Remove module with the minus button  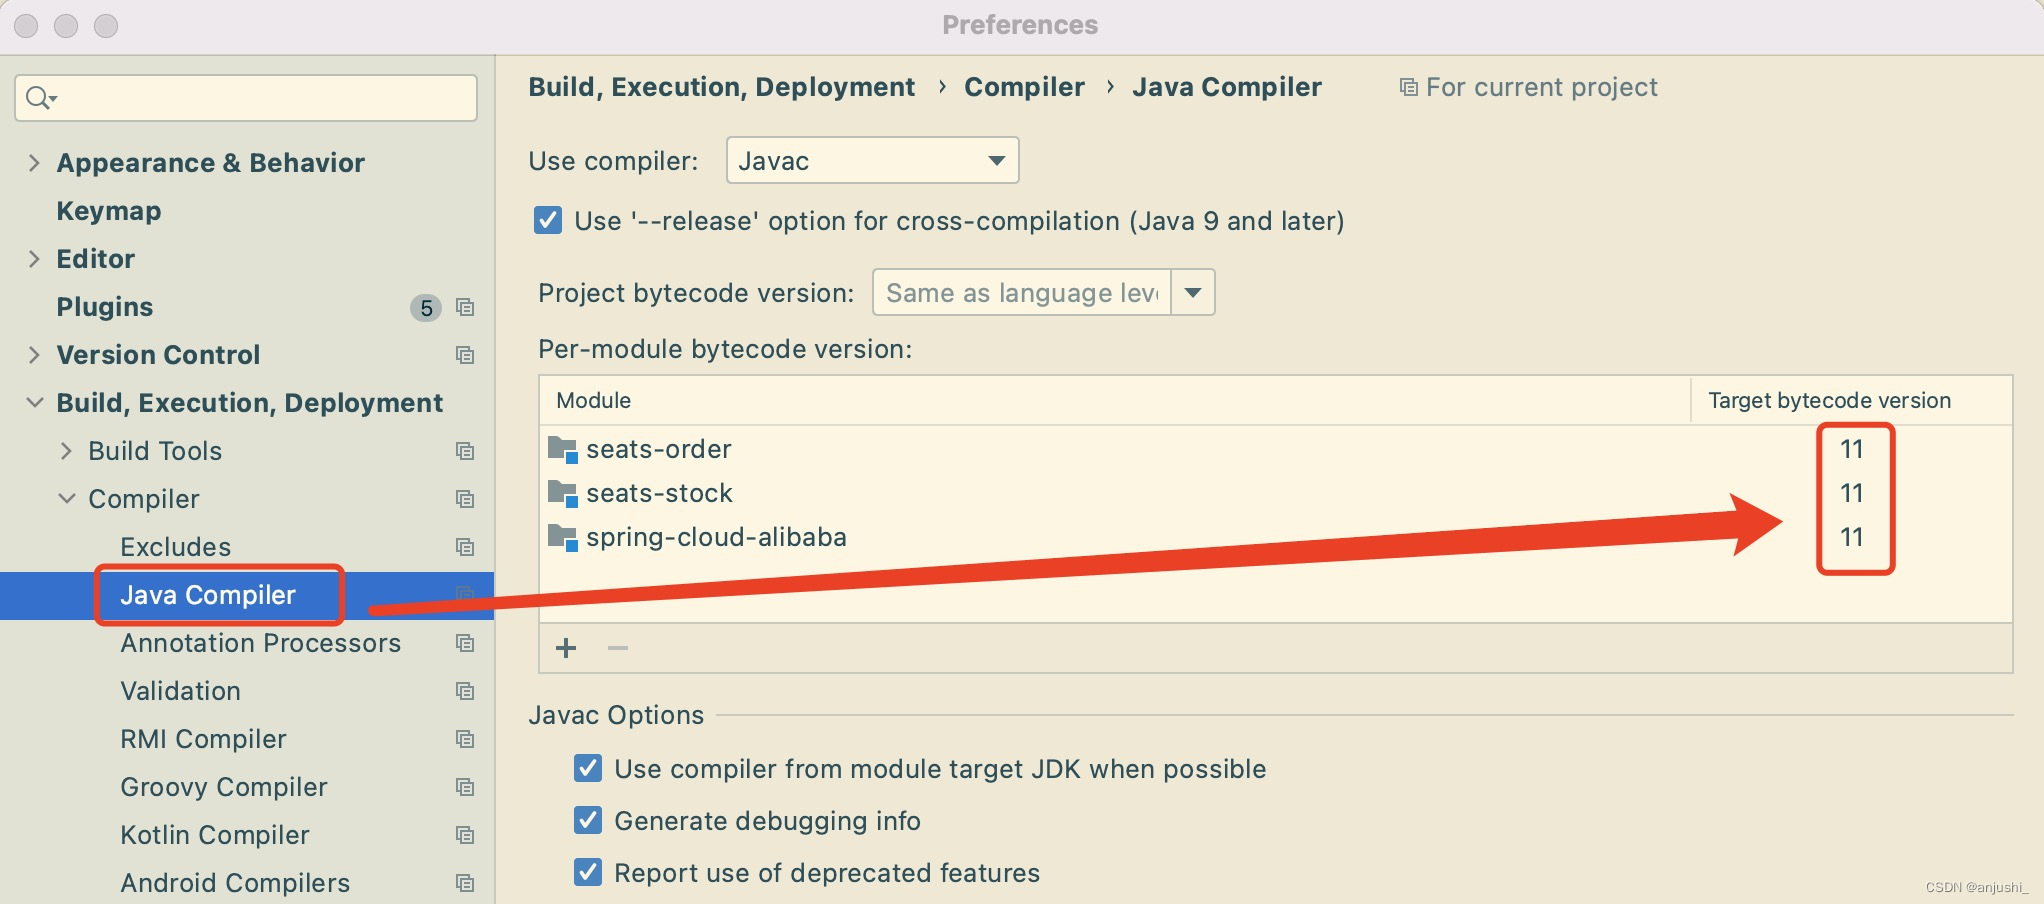tap(618, 648)
